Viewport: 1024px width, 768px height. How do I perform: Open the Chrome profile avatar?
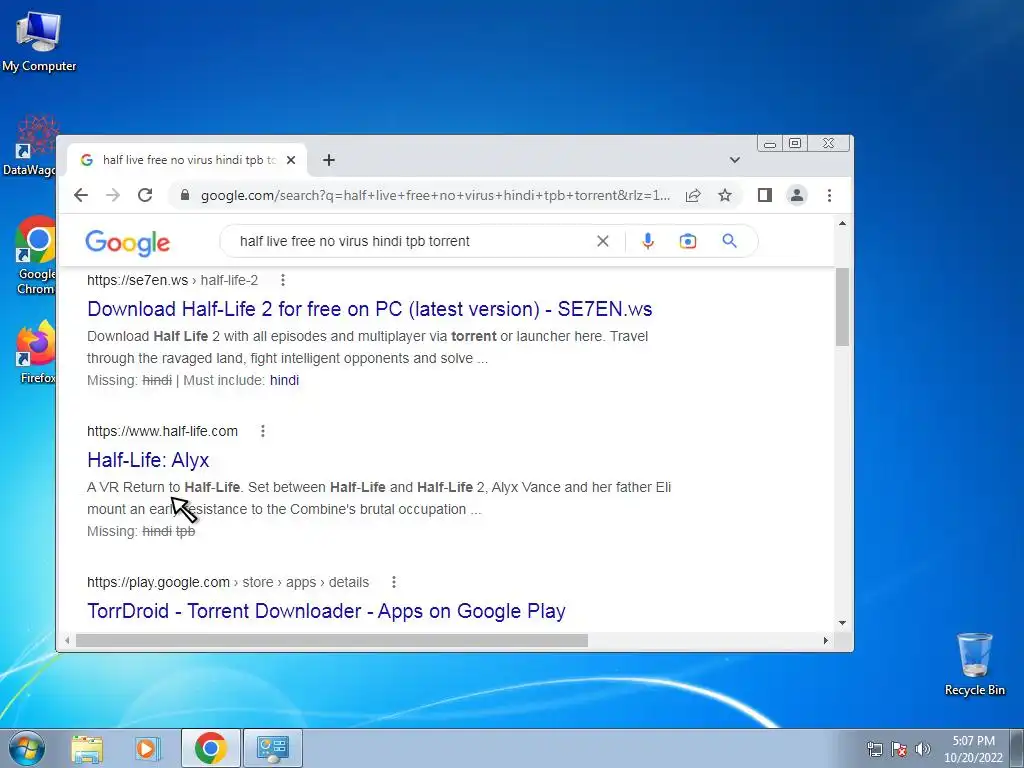click(x=797, y=195)
